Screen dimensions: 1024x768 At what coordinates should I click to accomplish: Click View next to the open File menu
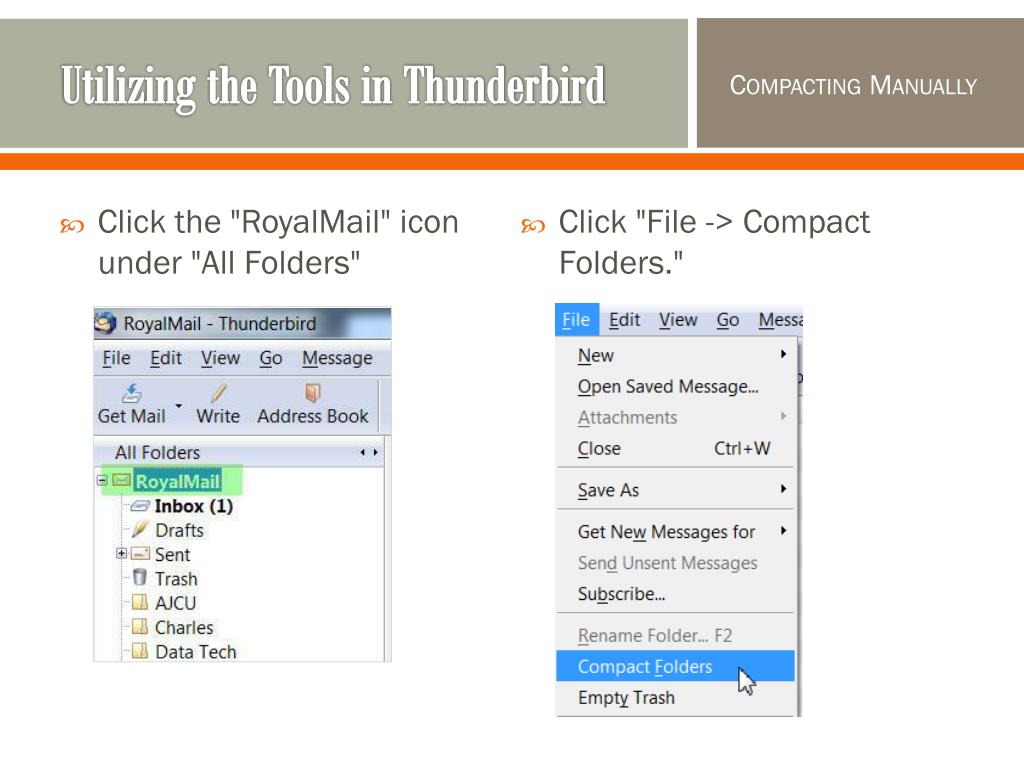coord(678,320)
